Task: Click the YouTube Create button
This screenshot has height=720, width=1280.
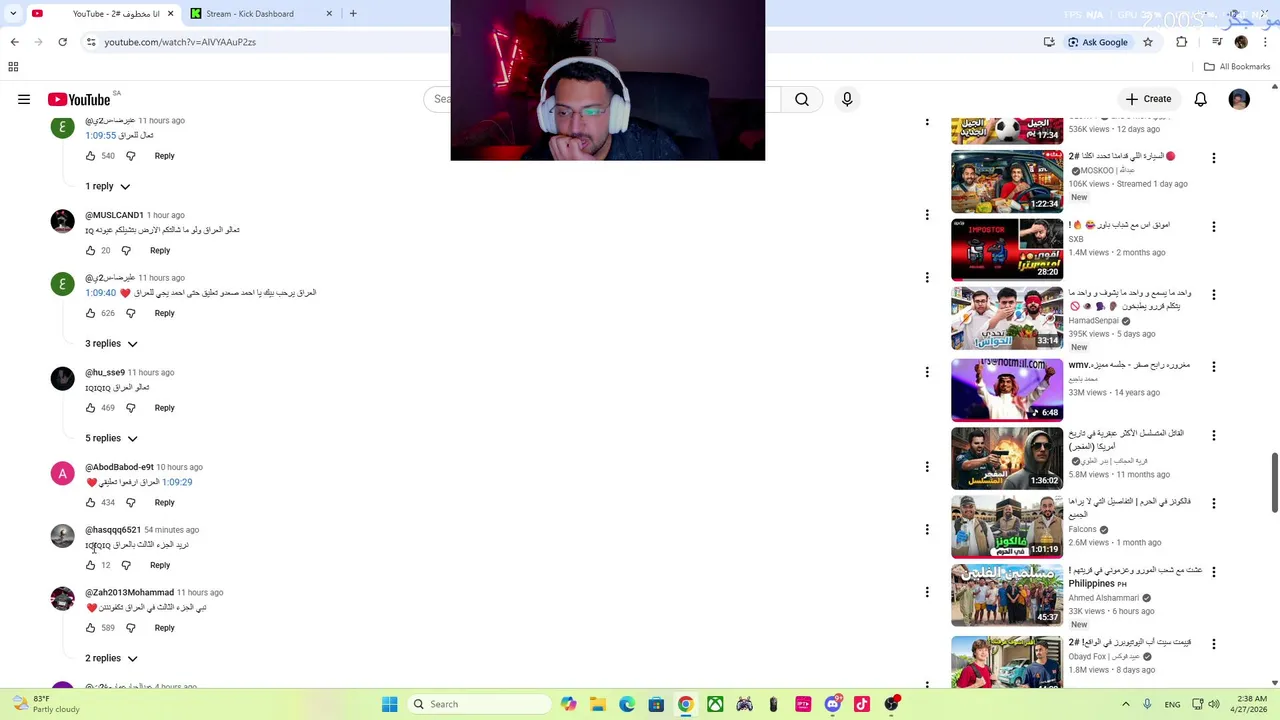Action: [x=1148, y=99]
